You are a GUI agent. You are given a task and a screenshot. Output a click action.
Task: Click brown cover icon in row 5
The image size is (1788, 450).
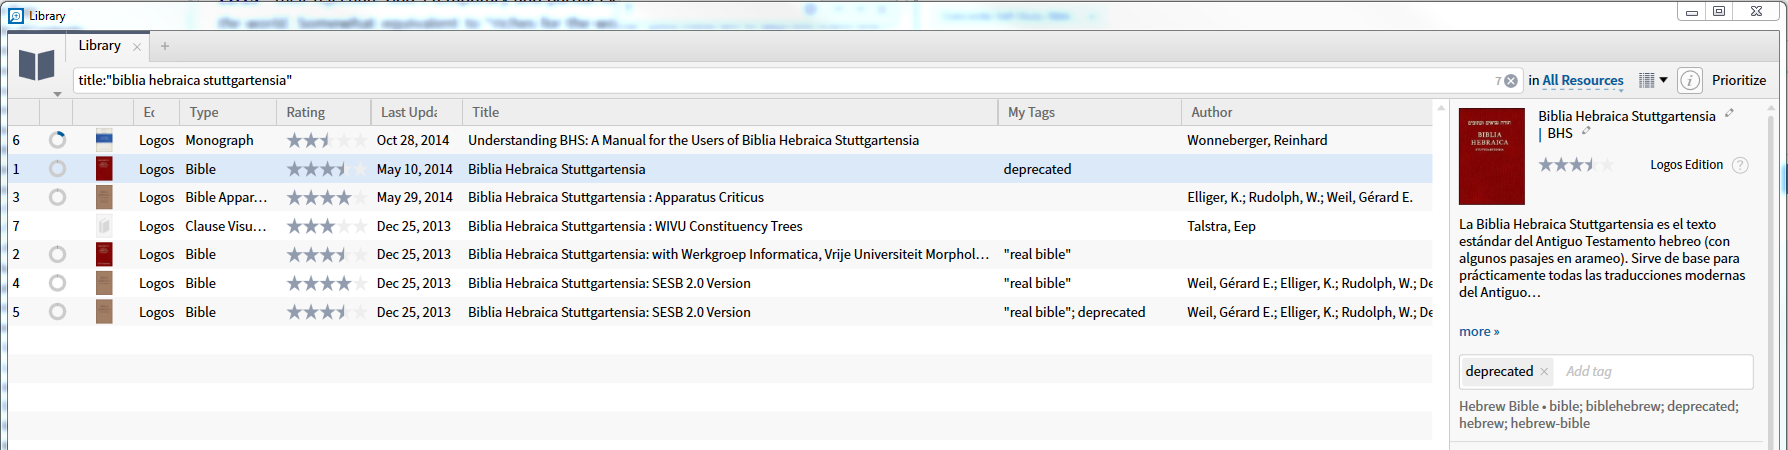tap(104, 312)
